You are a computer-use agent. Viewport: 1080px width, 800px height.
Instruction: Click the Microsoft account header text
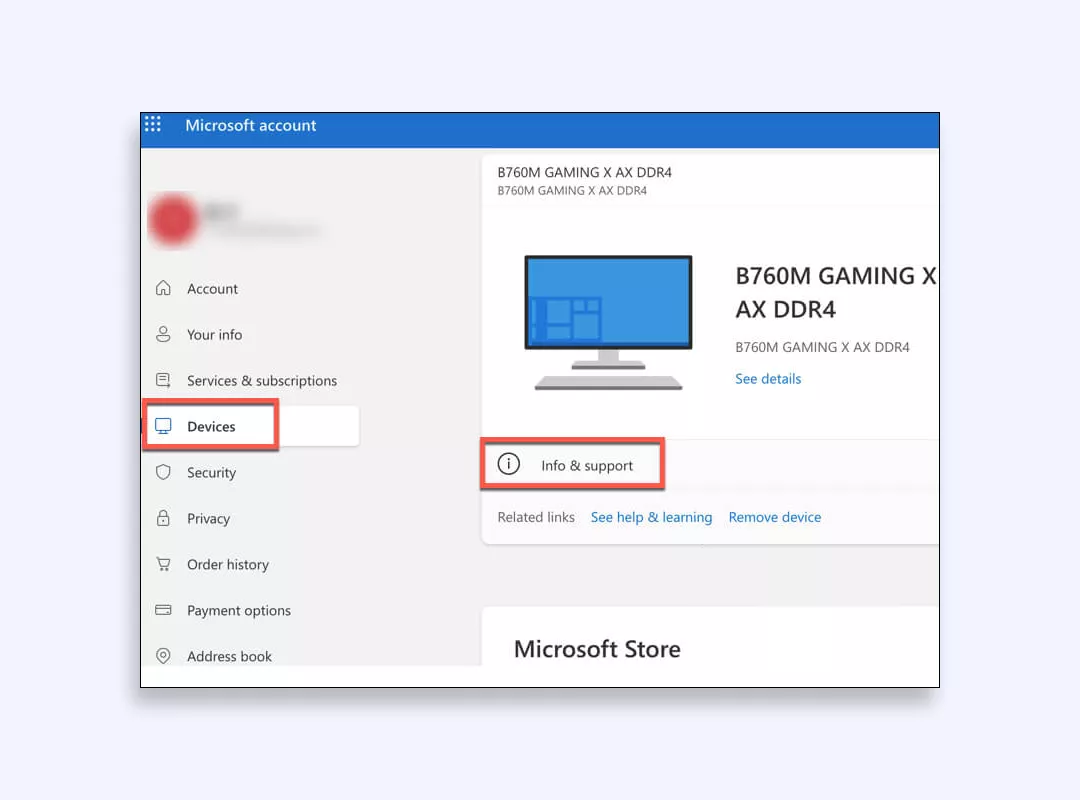pyautogui.click(x=250, y=125)
